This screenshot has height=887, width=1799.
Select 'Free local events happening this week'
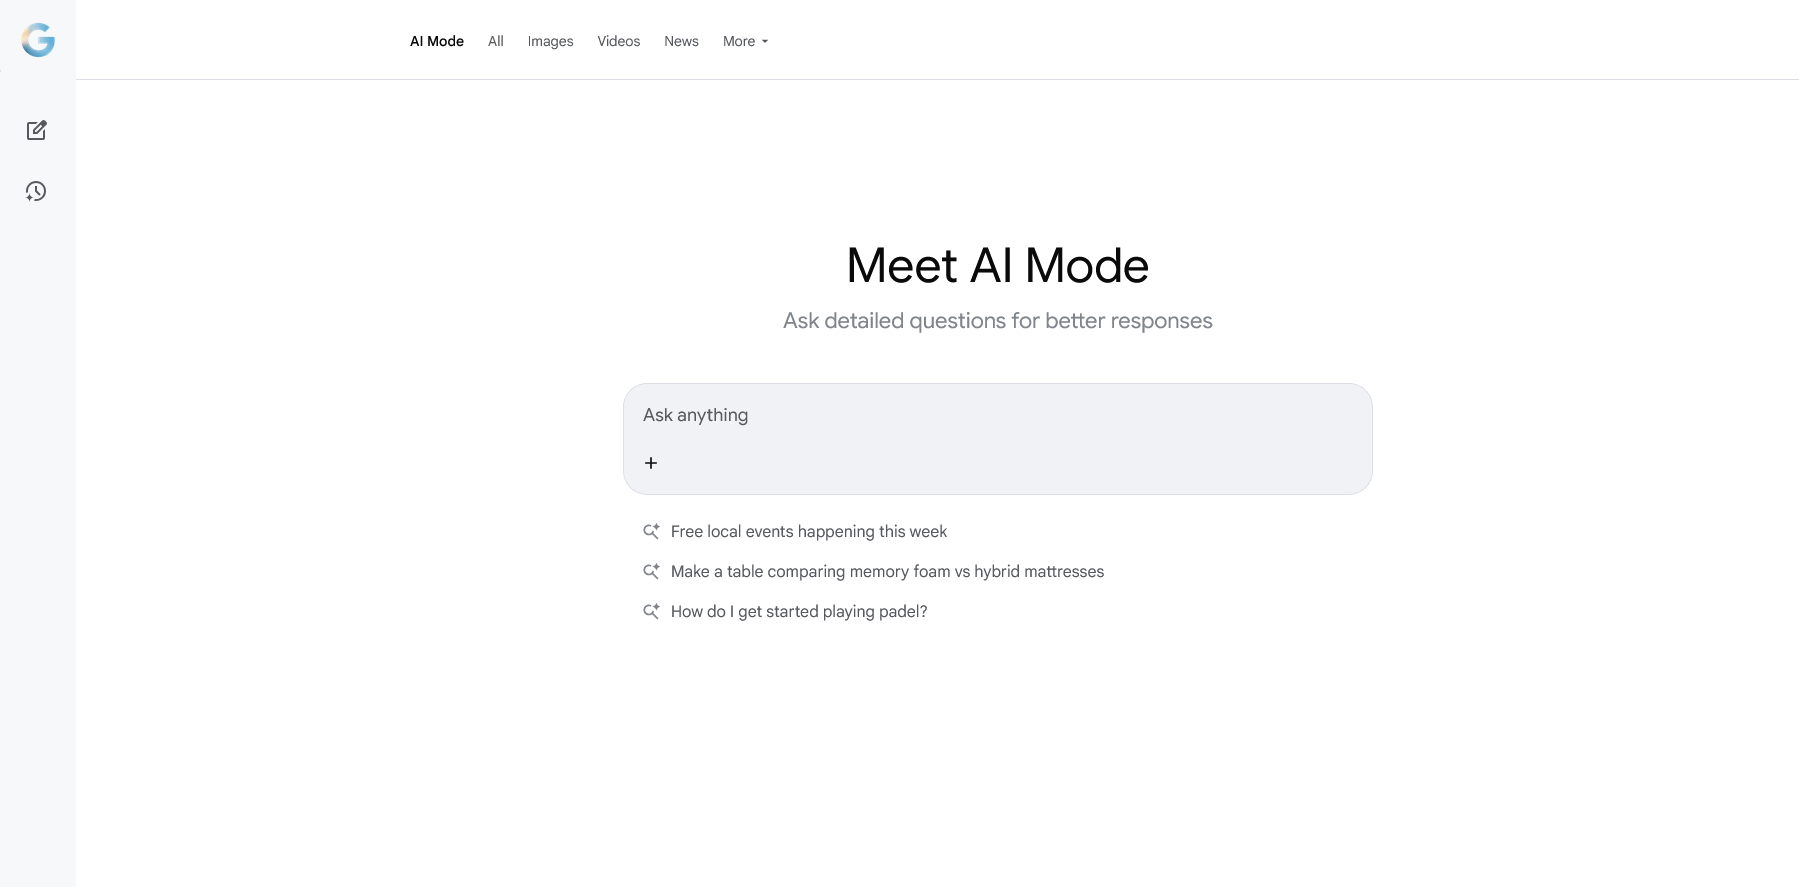pos(809,531)
